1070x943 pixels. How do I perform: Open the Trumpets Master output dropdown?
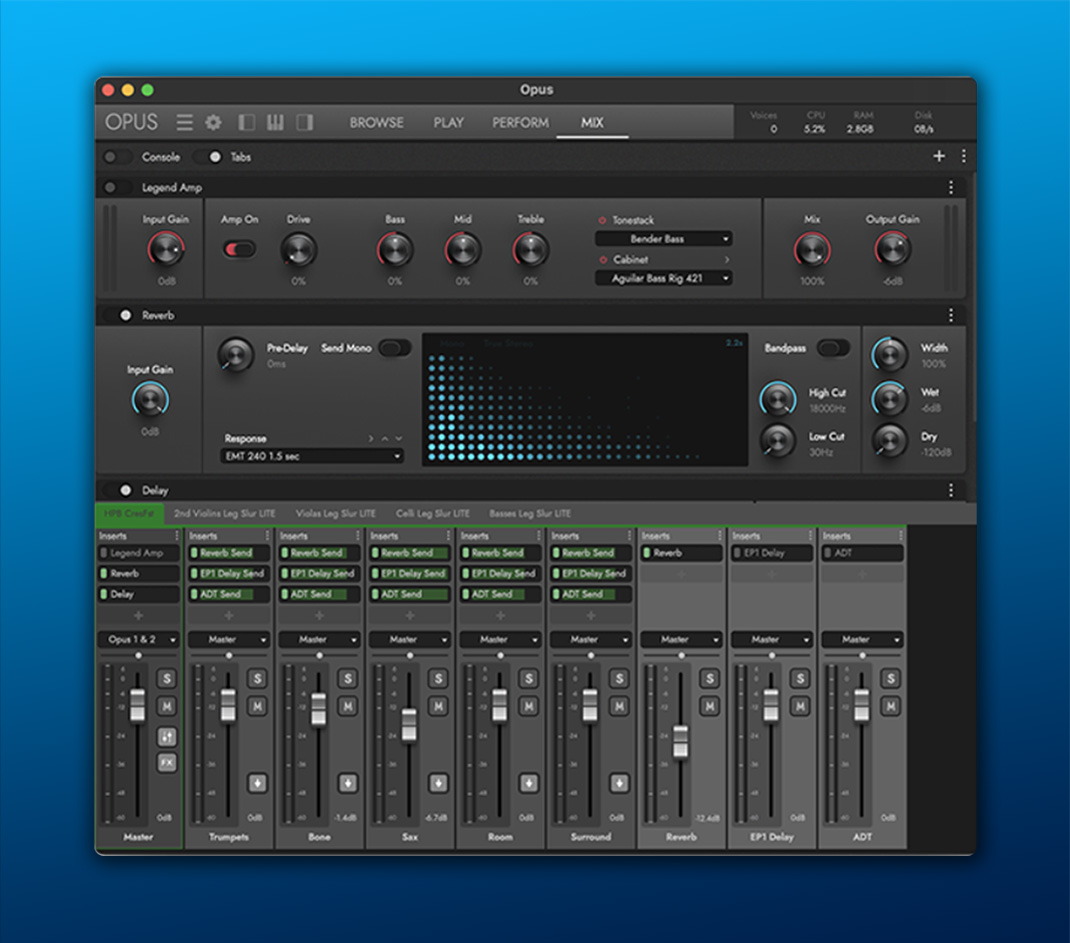tap(229, 639)
